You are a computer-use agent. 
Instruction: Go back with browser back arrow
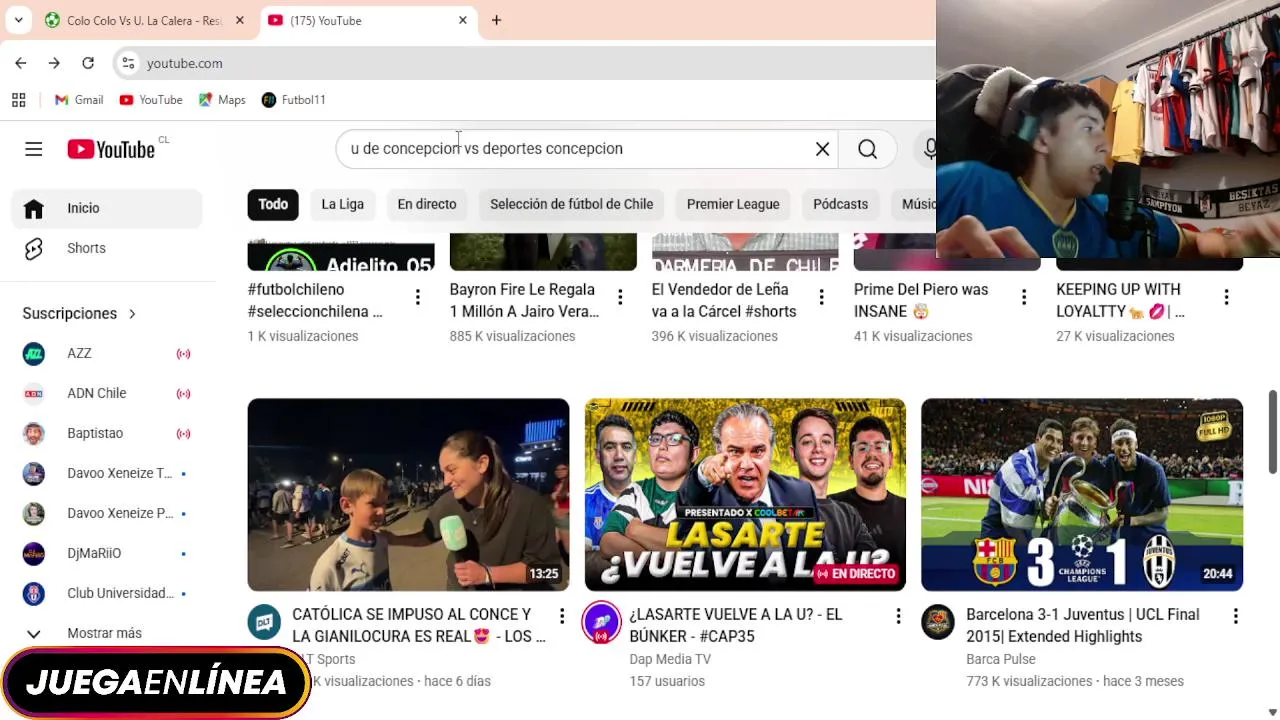21,63
